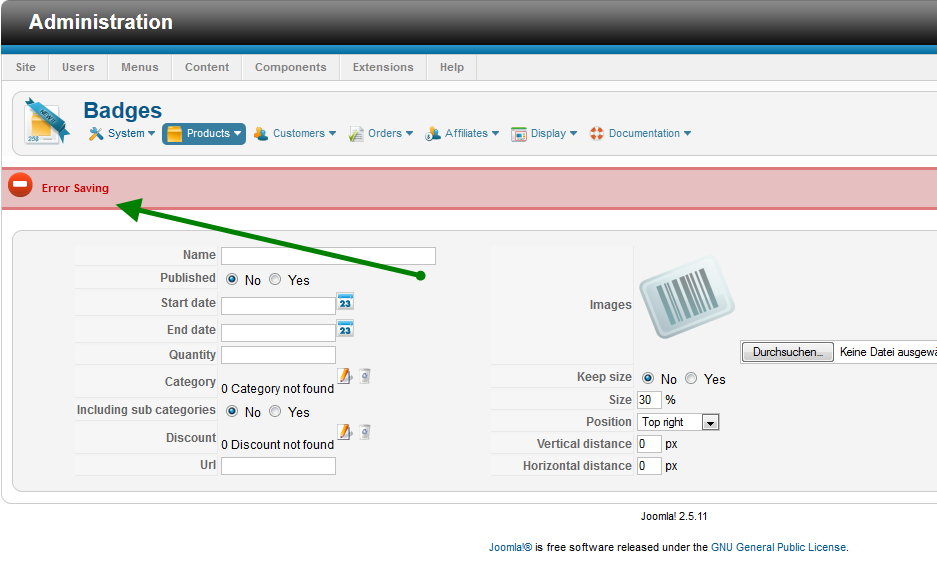Expand the Display dropdown menu

click(574, 133)
